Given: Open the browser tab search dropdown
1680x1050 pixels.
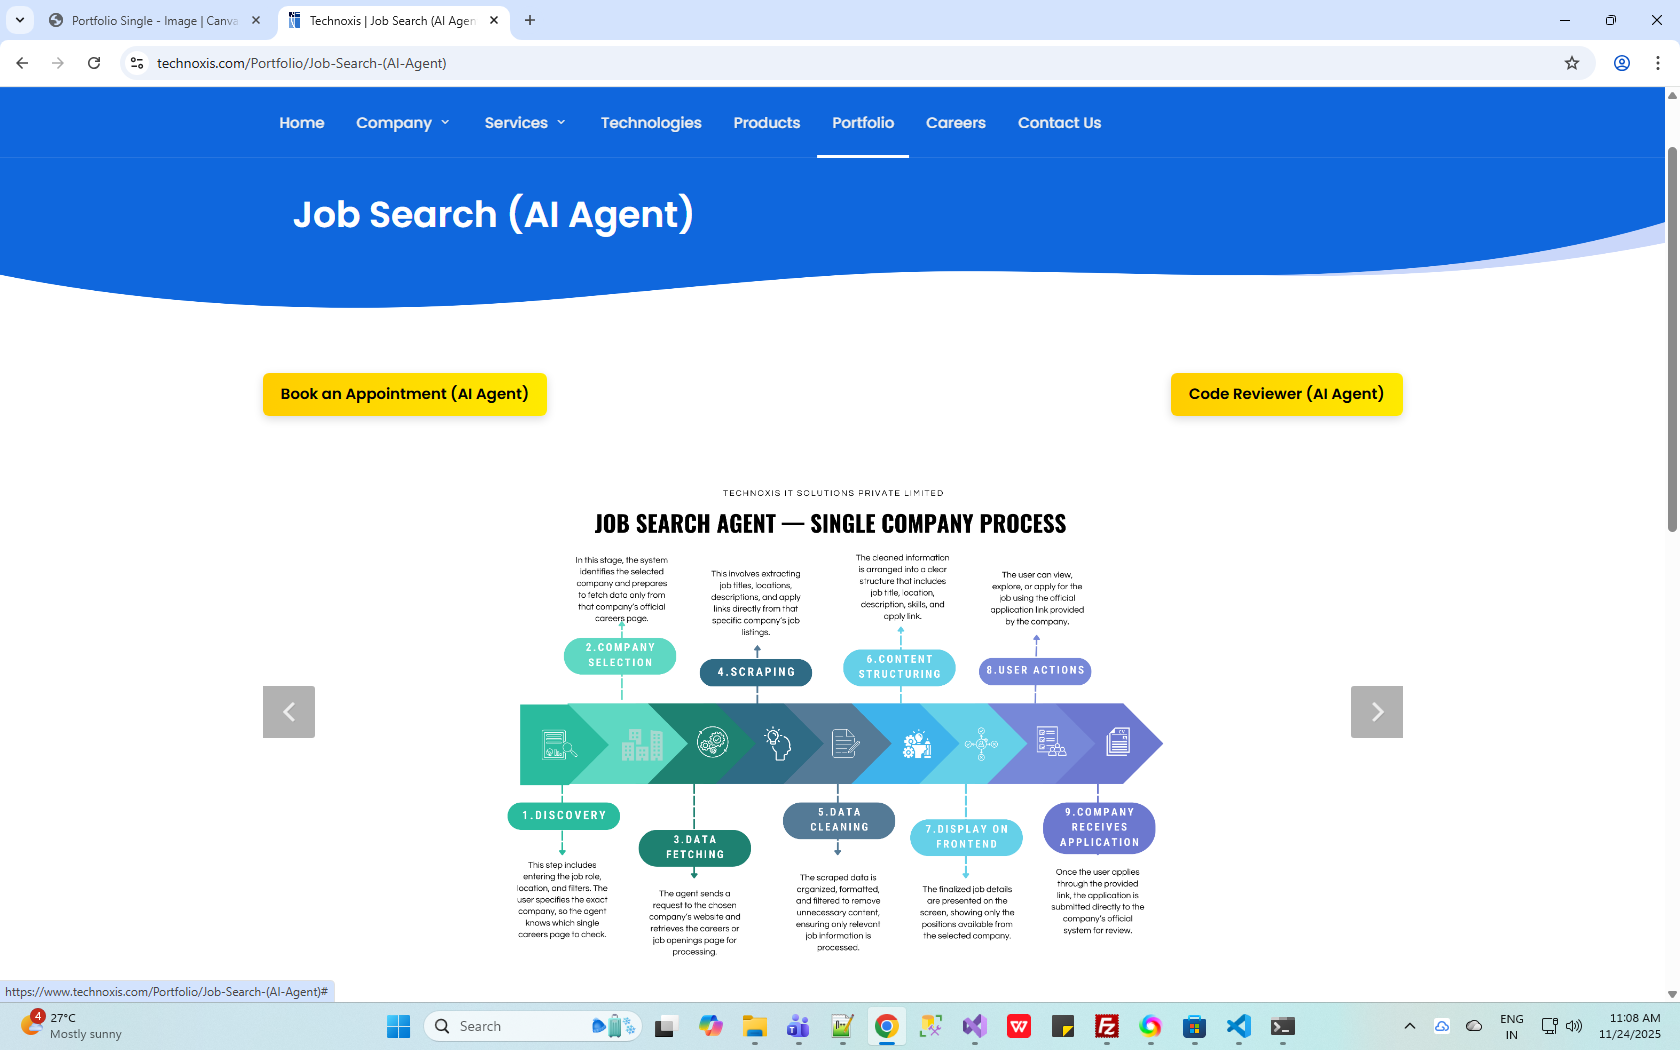Looking at the screenshot, I should (x=20, y=20).
